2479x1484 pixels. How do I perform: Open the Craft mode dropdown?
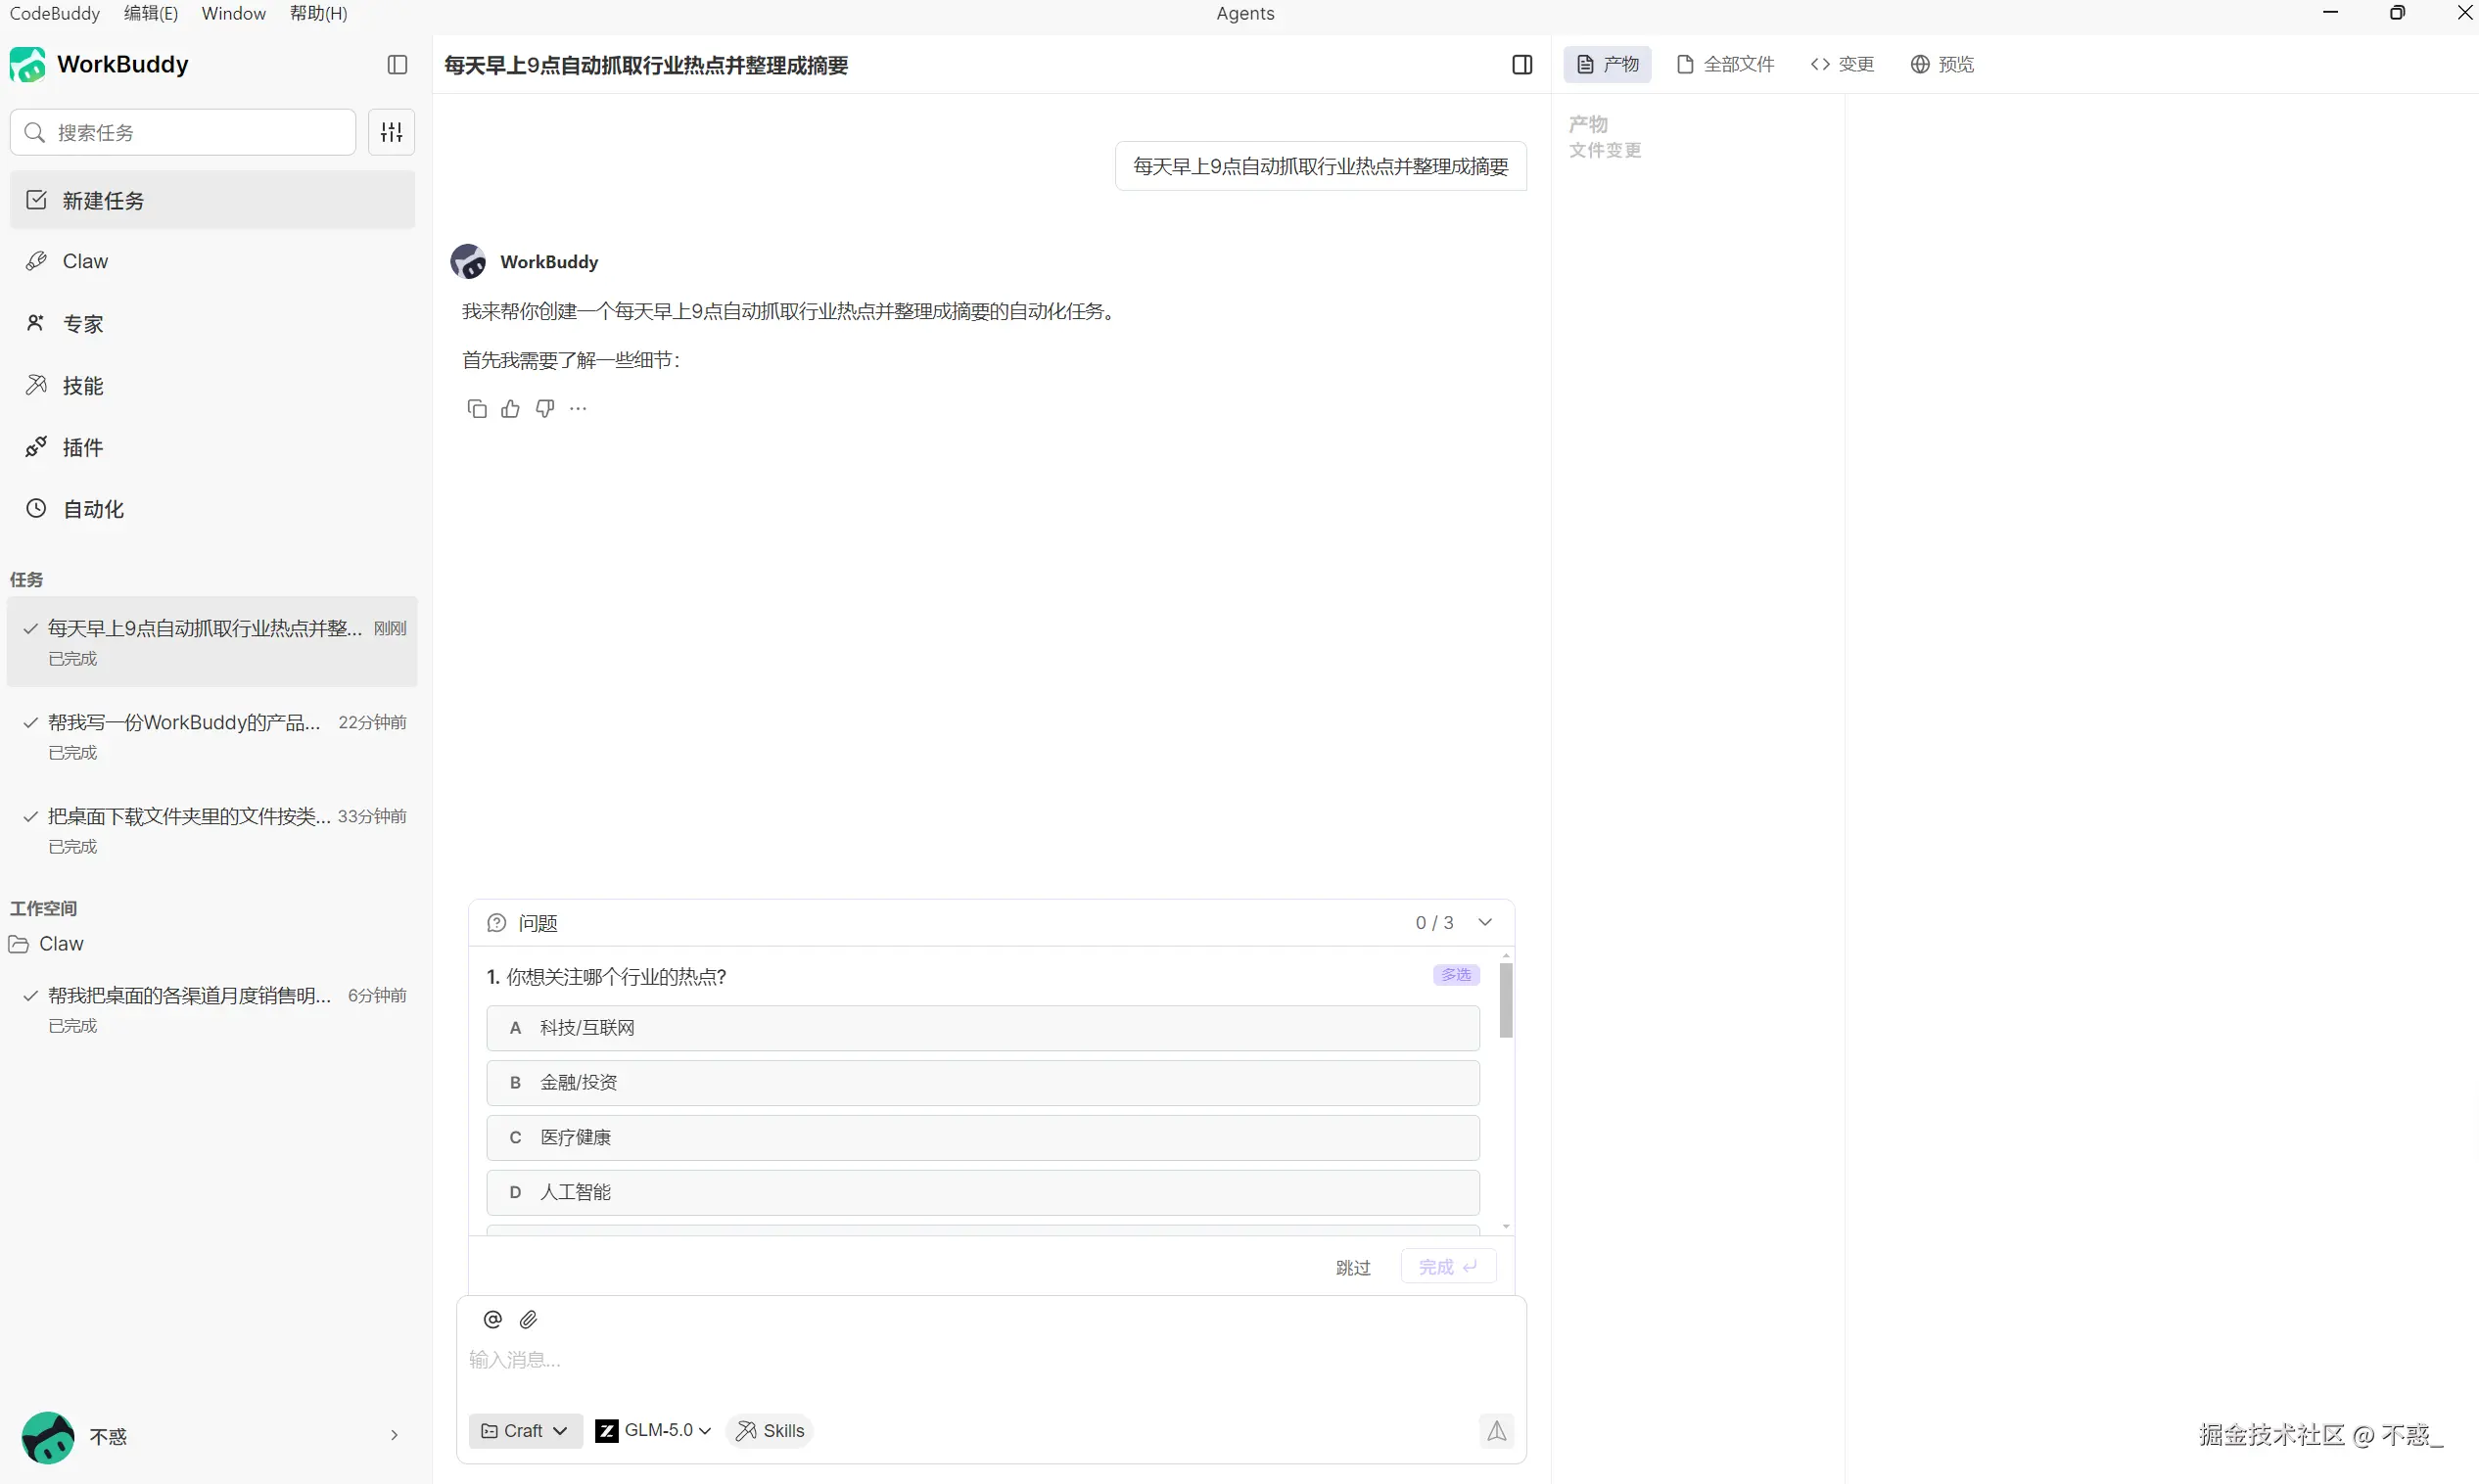[x=525, y=1431]
